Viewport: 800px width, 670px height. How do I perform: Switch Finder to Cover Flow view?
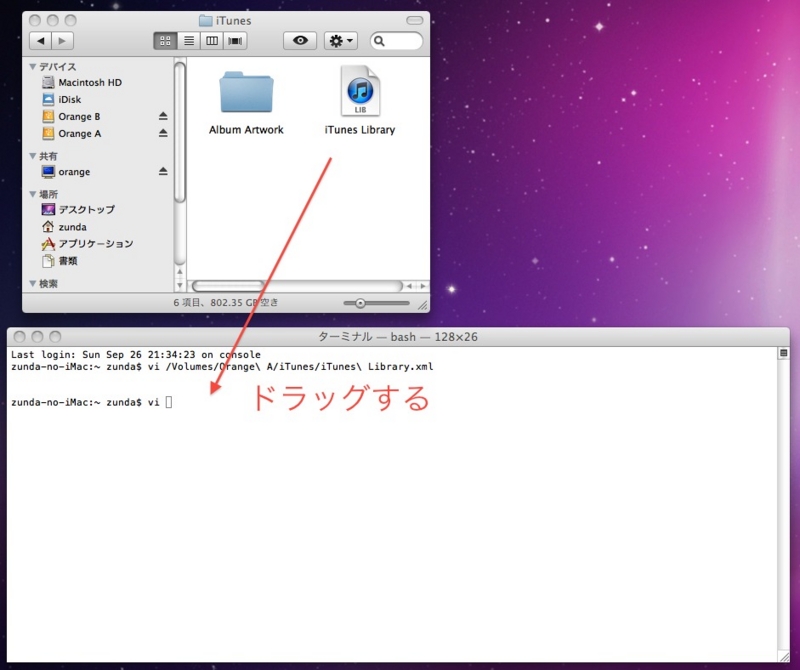click(x=235, y=41)
